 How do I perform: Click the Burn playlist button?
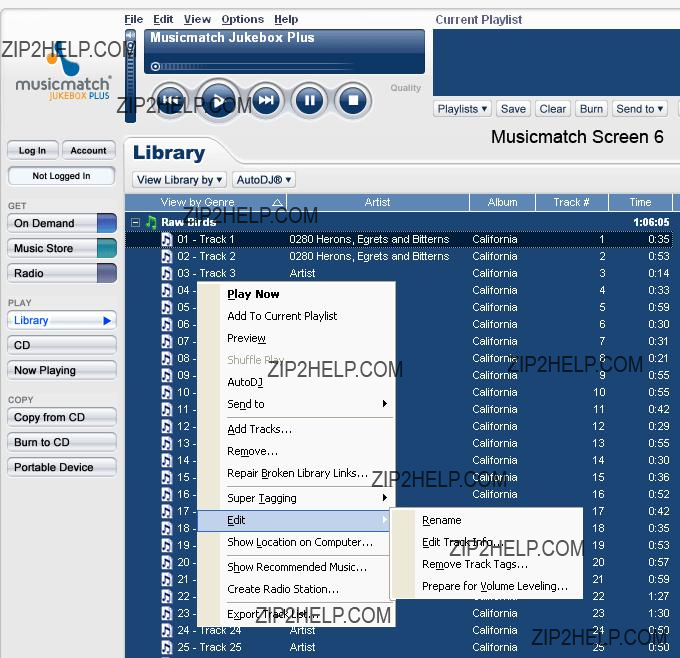591,109
